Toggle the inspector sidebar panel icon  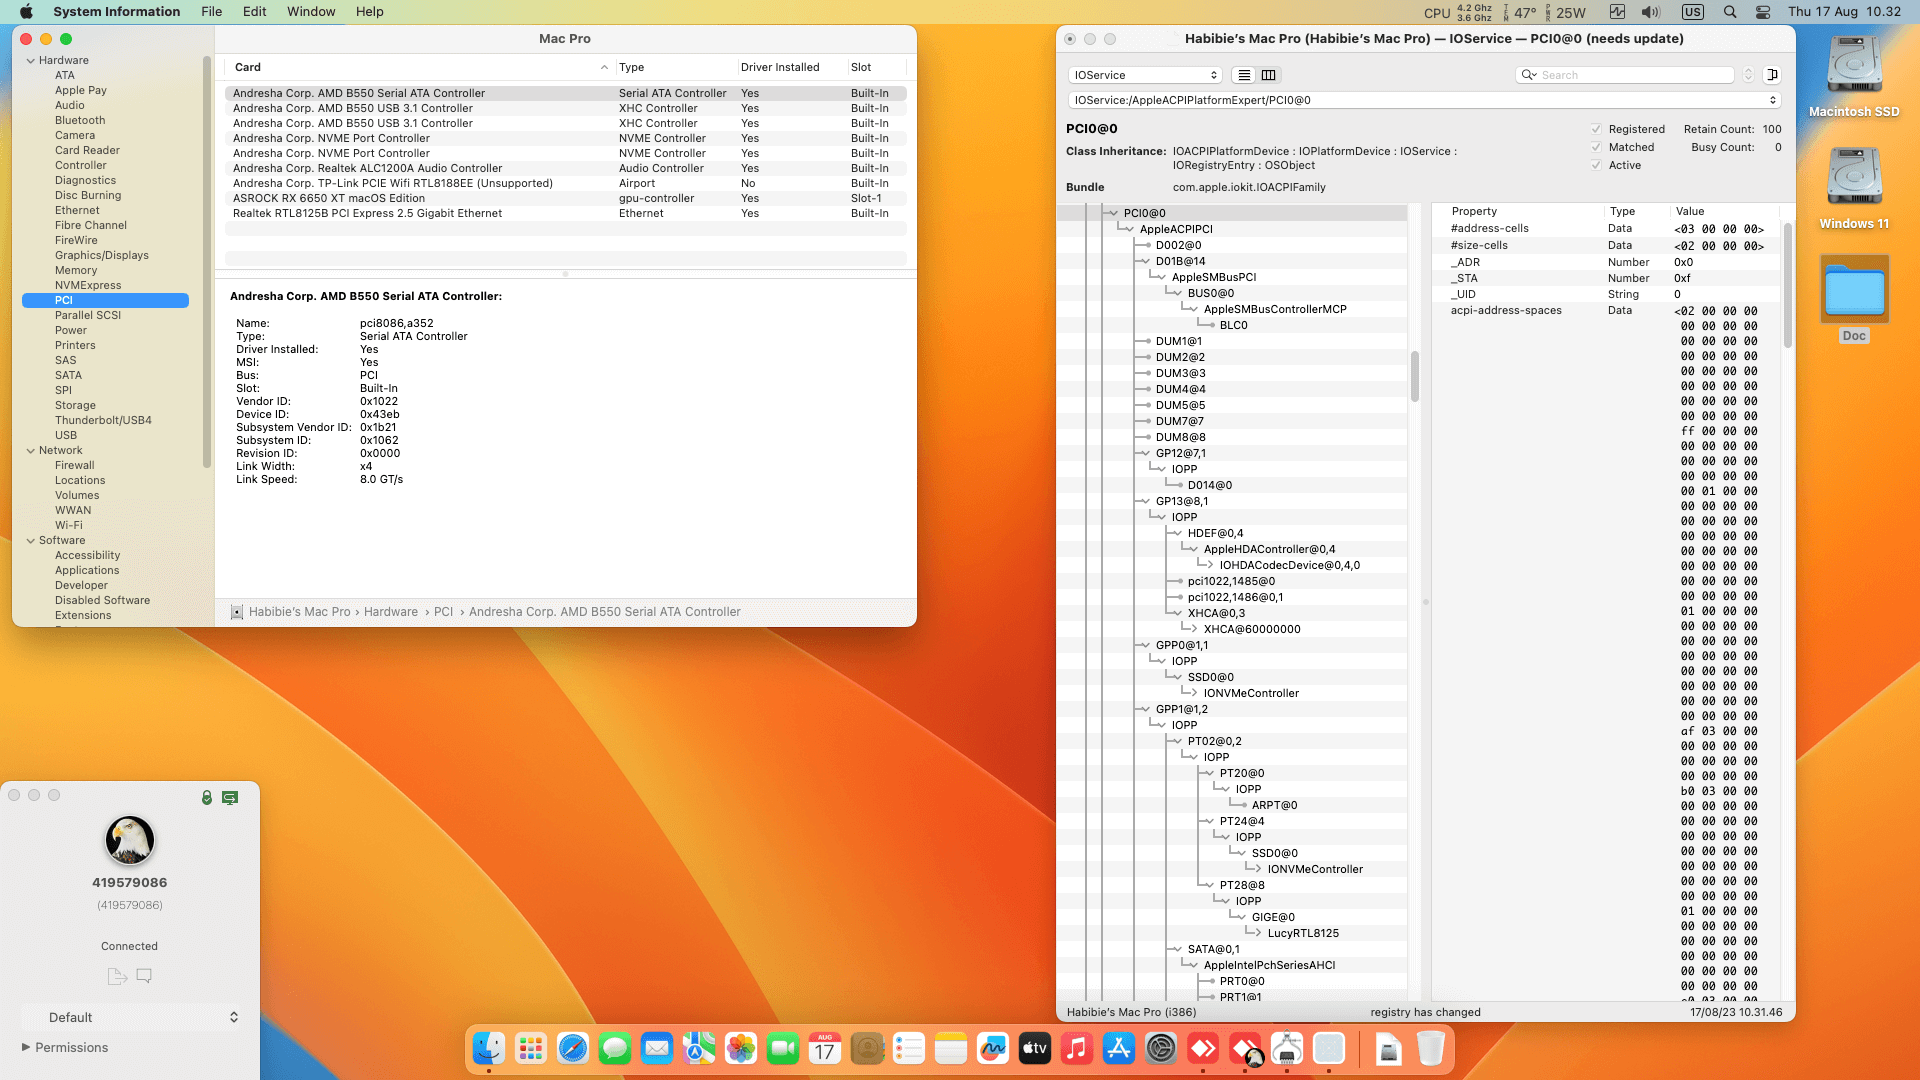pyautogui.click(x=1772, y=75)
